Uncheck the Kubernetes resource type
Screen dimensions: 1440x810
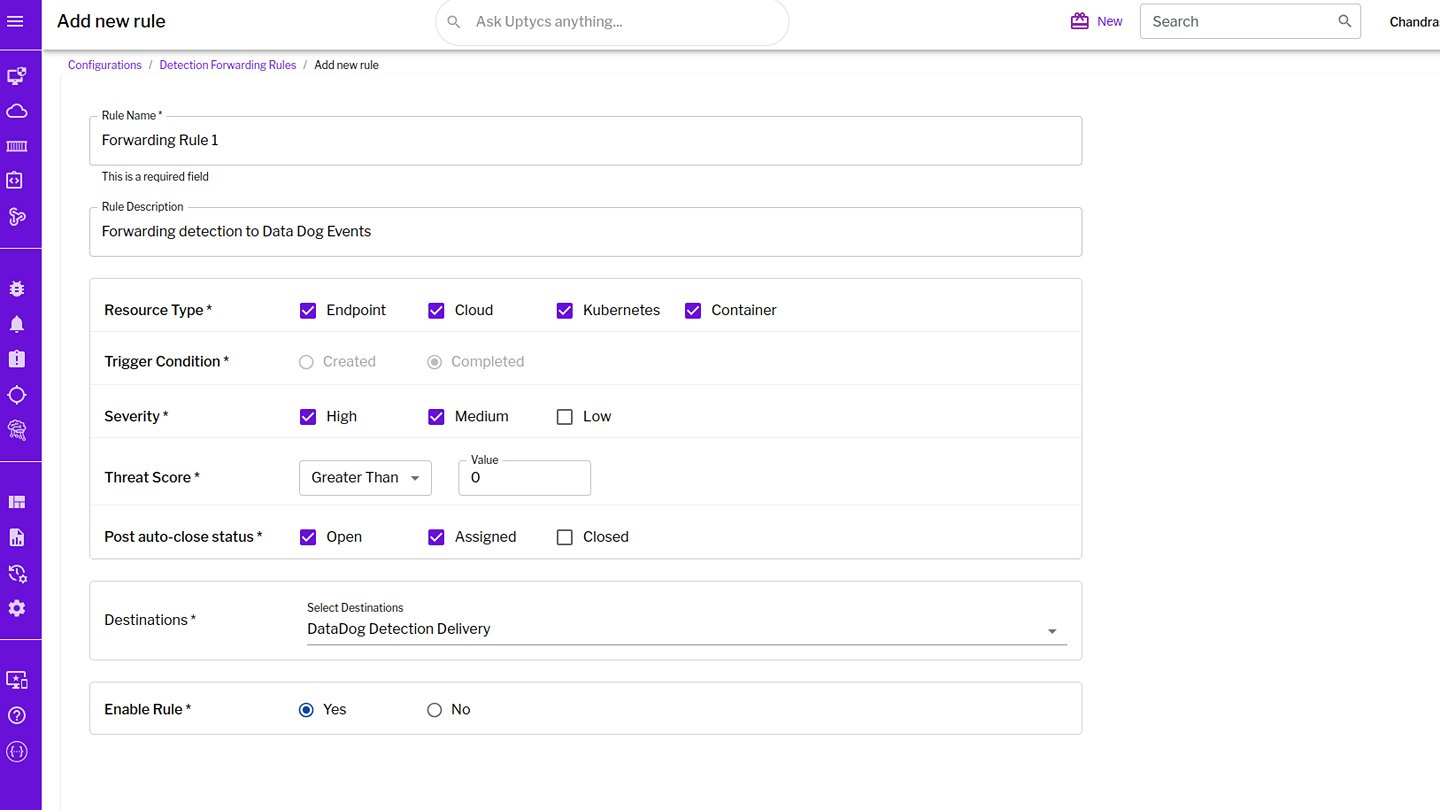565,311
